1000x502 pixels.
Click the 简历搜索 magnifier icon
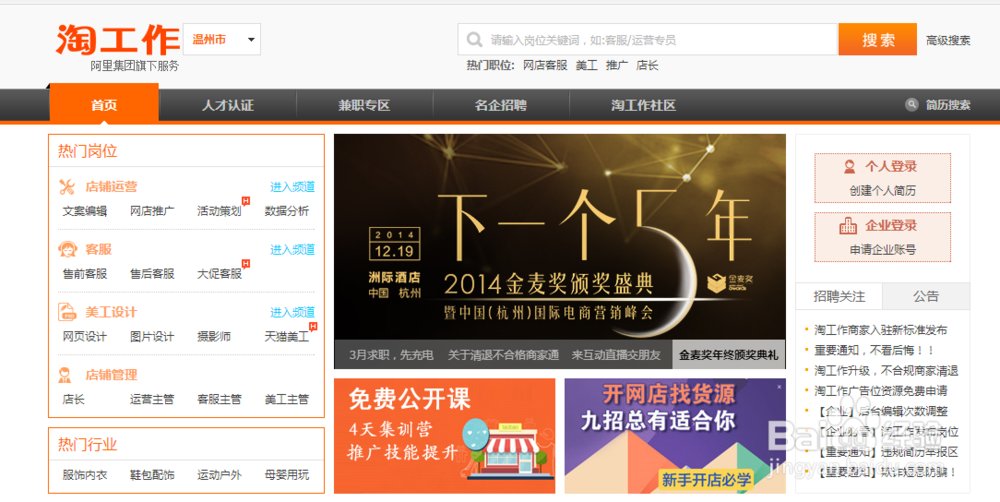pos(912,105)
